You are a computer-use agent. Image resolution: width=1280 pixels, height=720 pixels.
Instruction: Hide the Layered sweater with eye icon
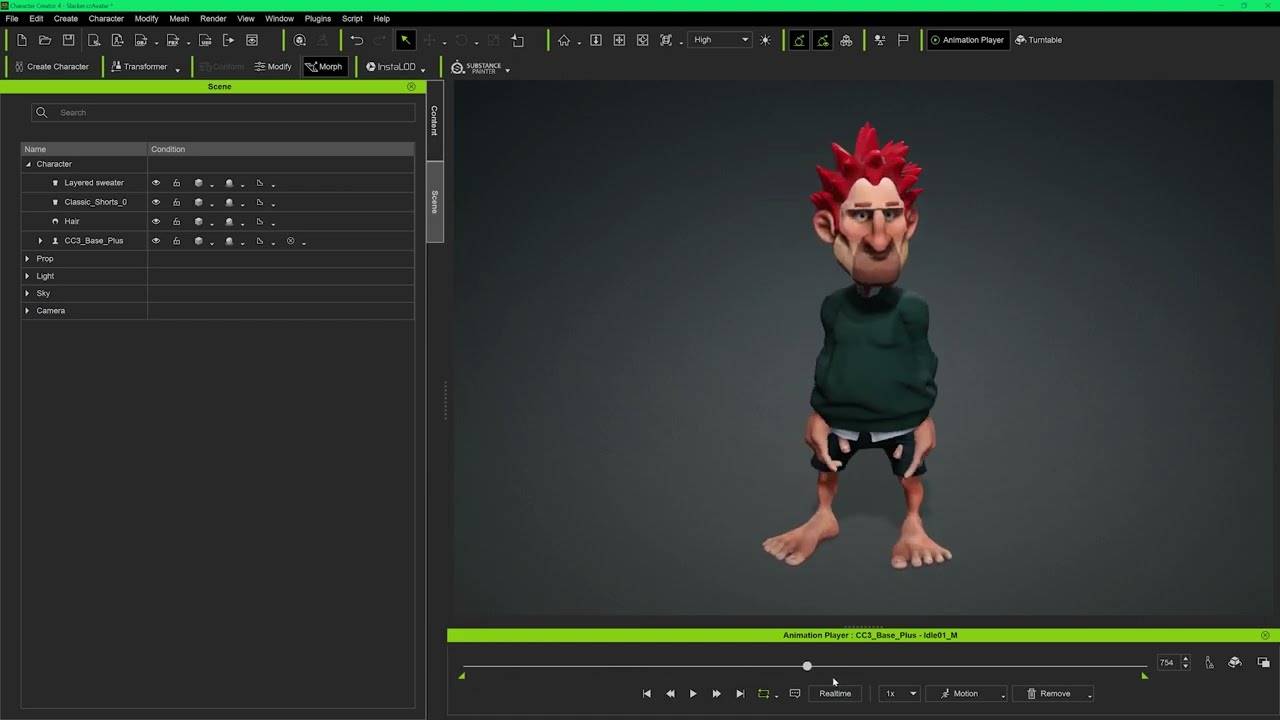tap(156, 183)
